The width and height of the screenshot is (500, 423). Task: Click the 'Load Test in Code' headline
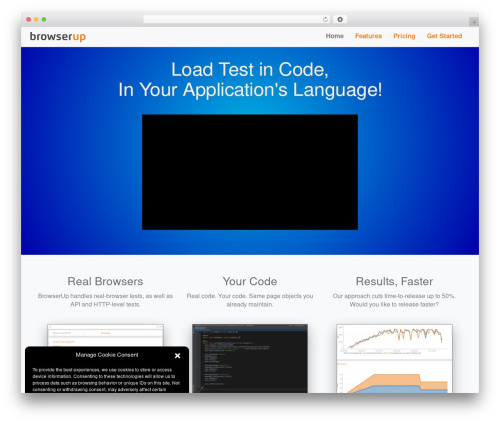click(x=250, y=70)
